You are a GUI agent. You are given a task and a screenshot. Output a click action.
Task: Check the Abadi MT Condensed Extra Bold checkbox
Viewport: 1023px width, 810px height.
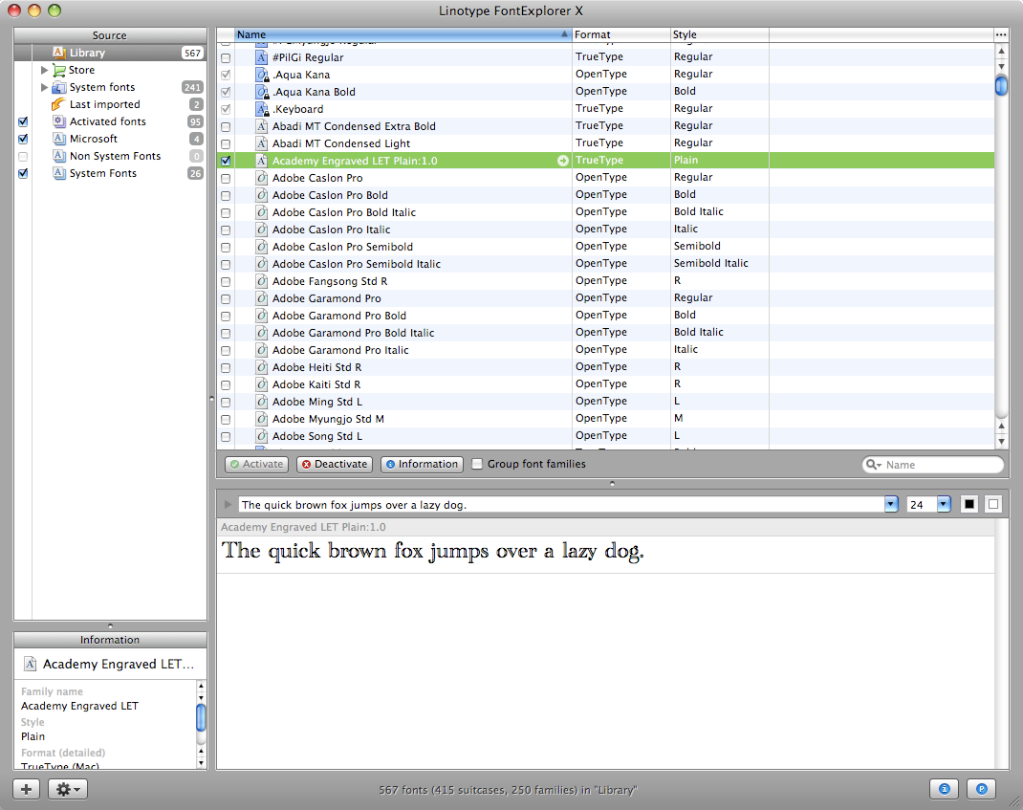(x=226, y=127)
